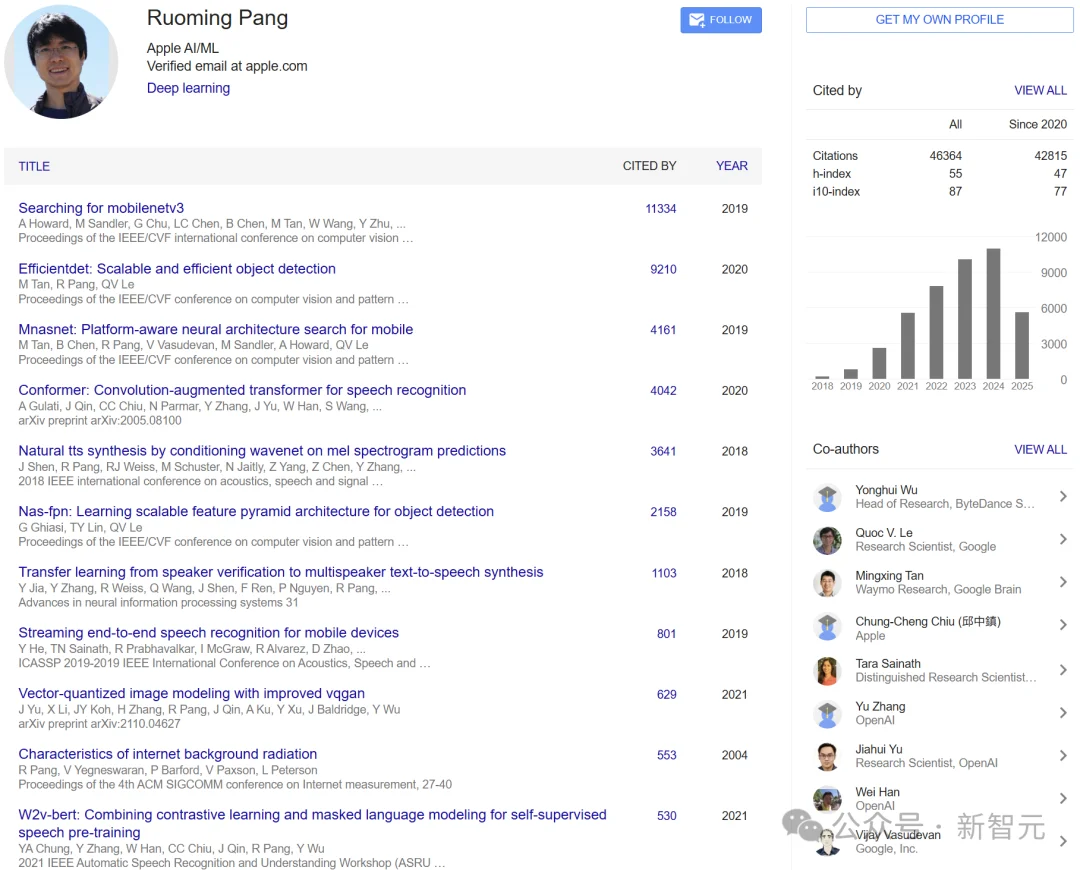This screenshot has height=870, width=1080.
Task: Sort publications by Title column header
Action: [34, 166]
